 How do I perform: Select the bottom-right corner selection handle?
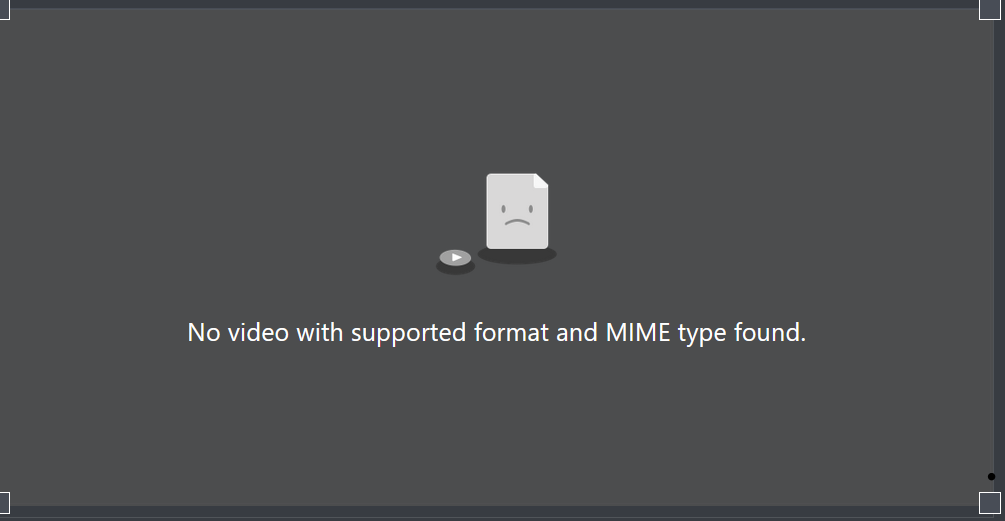click(990, 503)
